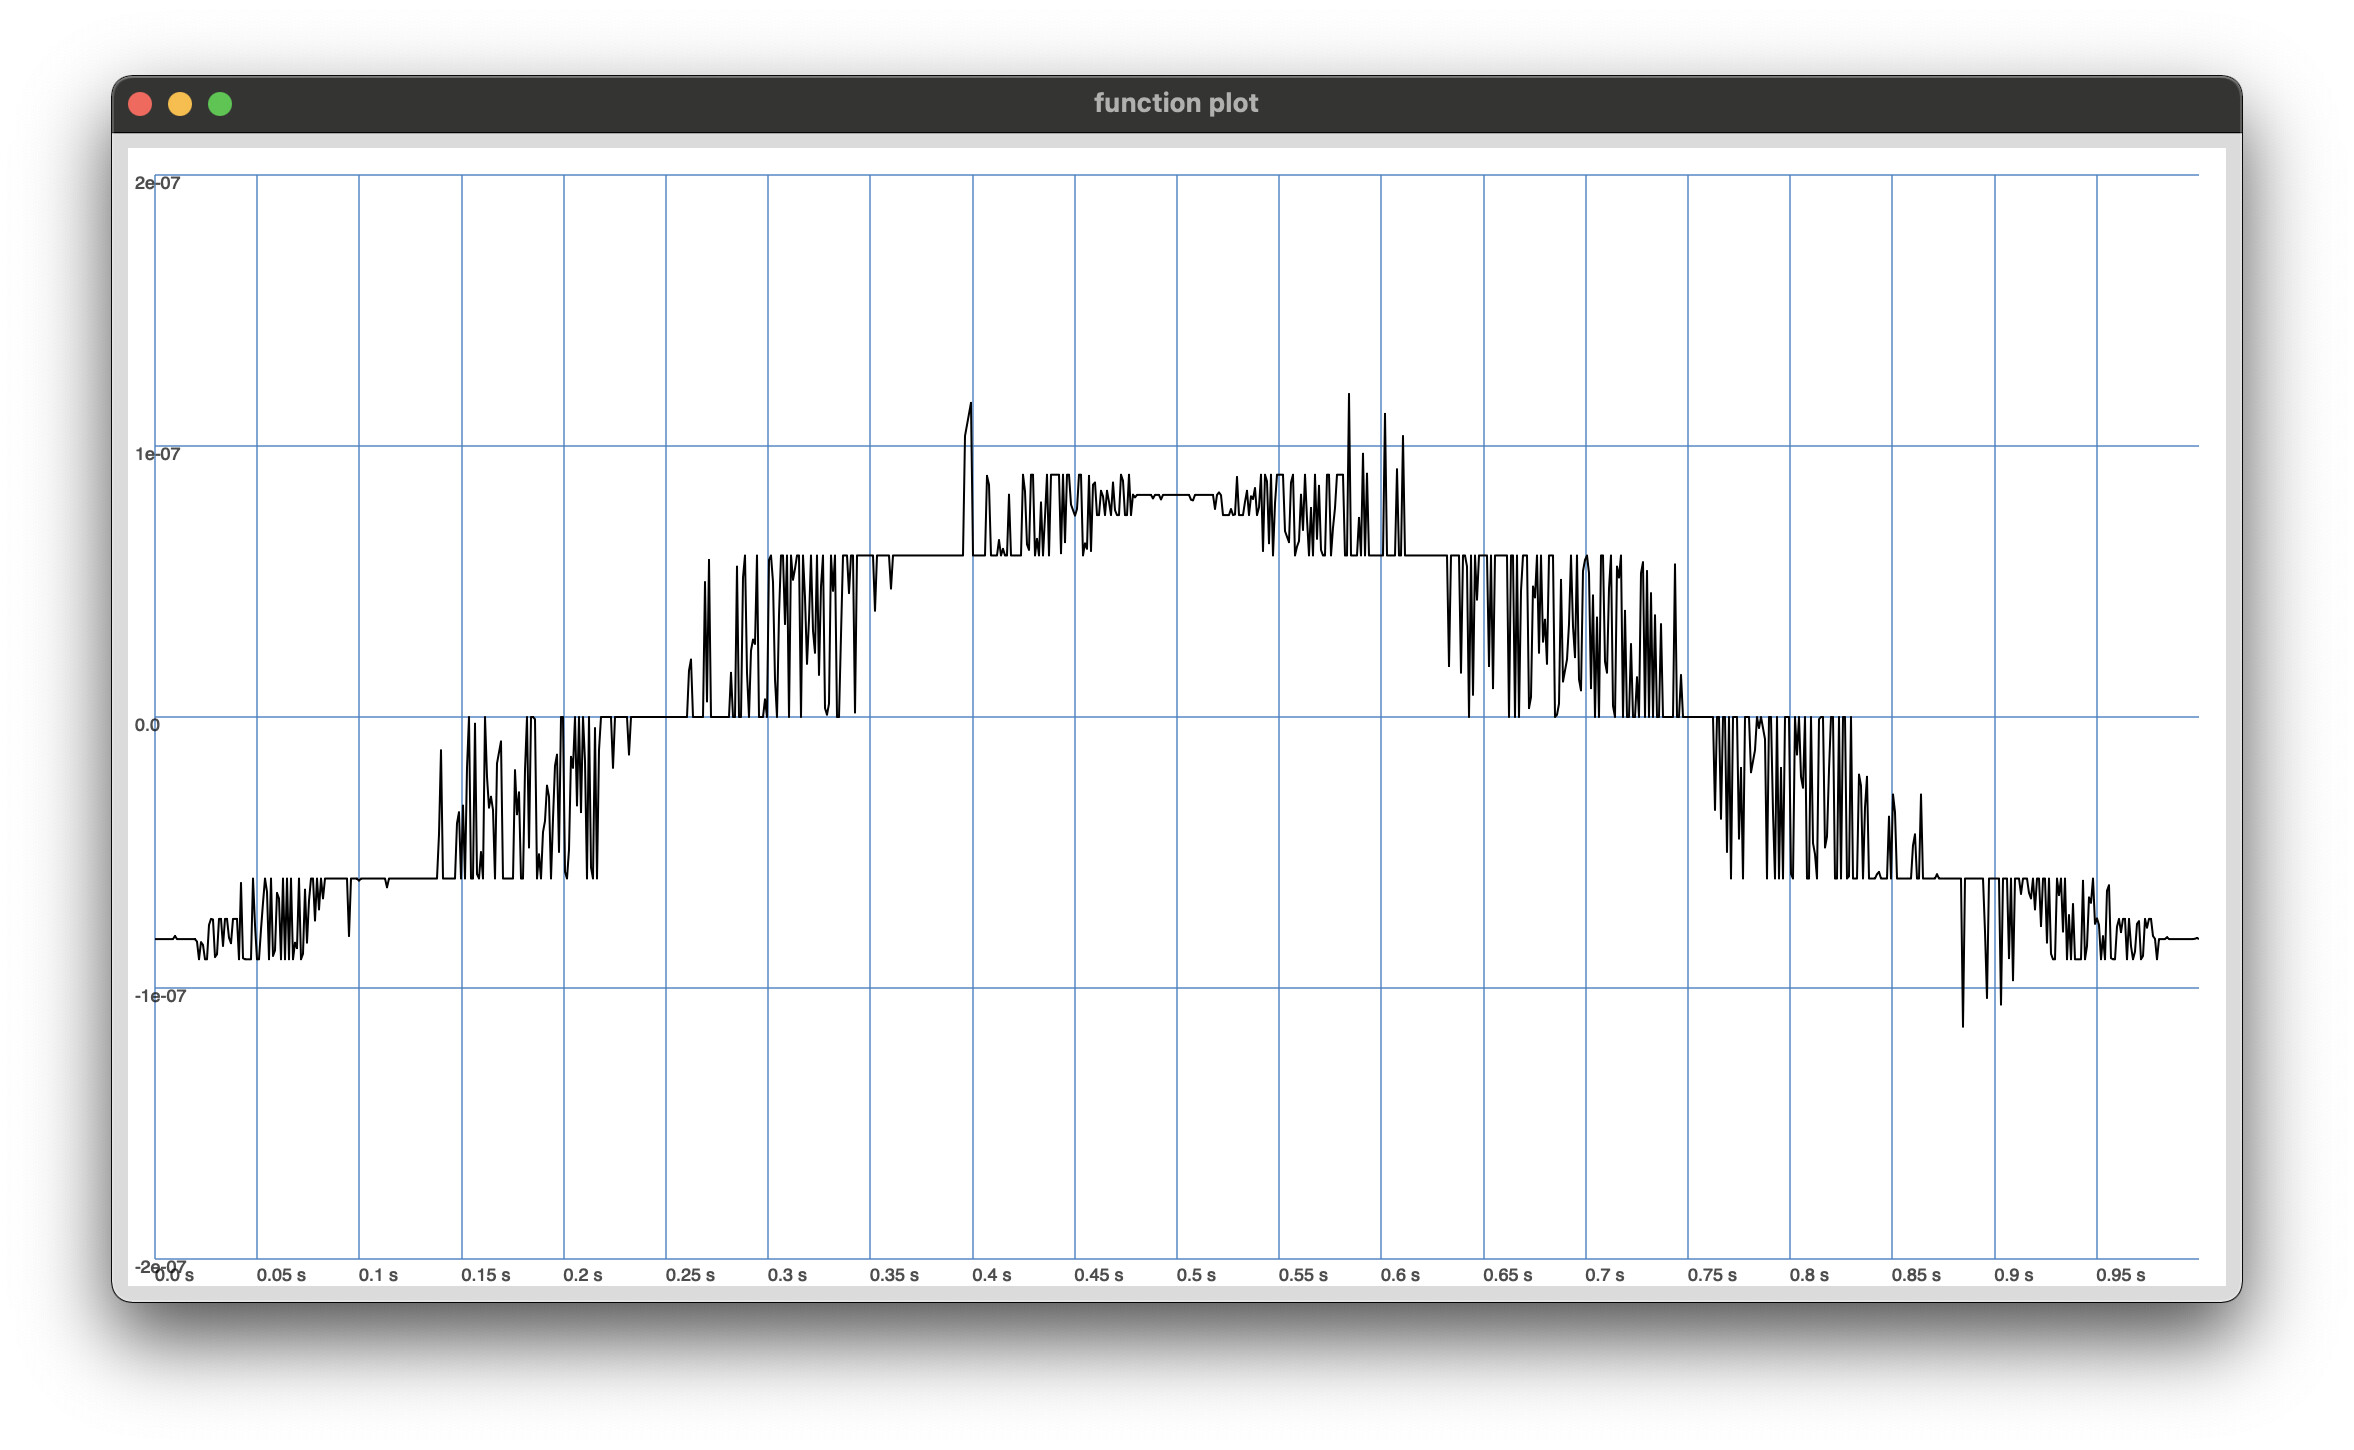Close the function plot window
2354x1450 pixels.
click(x=140, y=104)
